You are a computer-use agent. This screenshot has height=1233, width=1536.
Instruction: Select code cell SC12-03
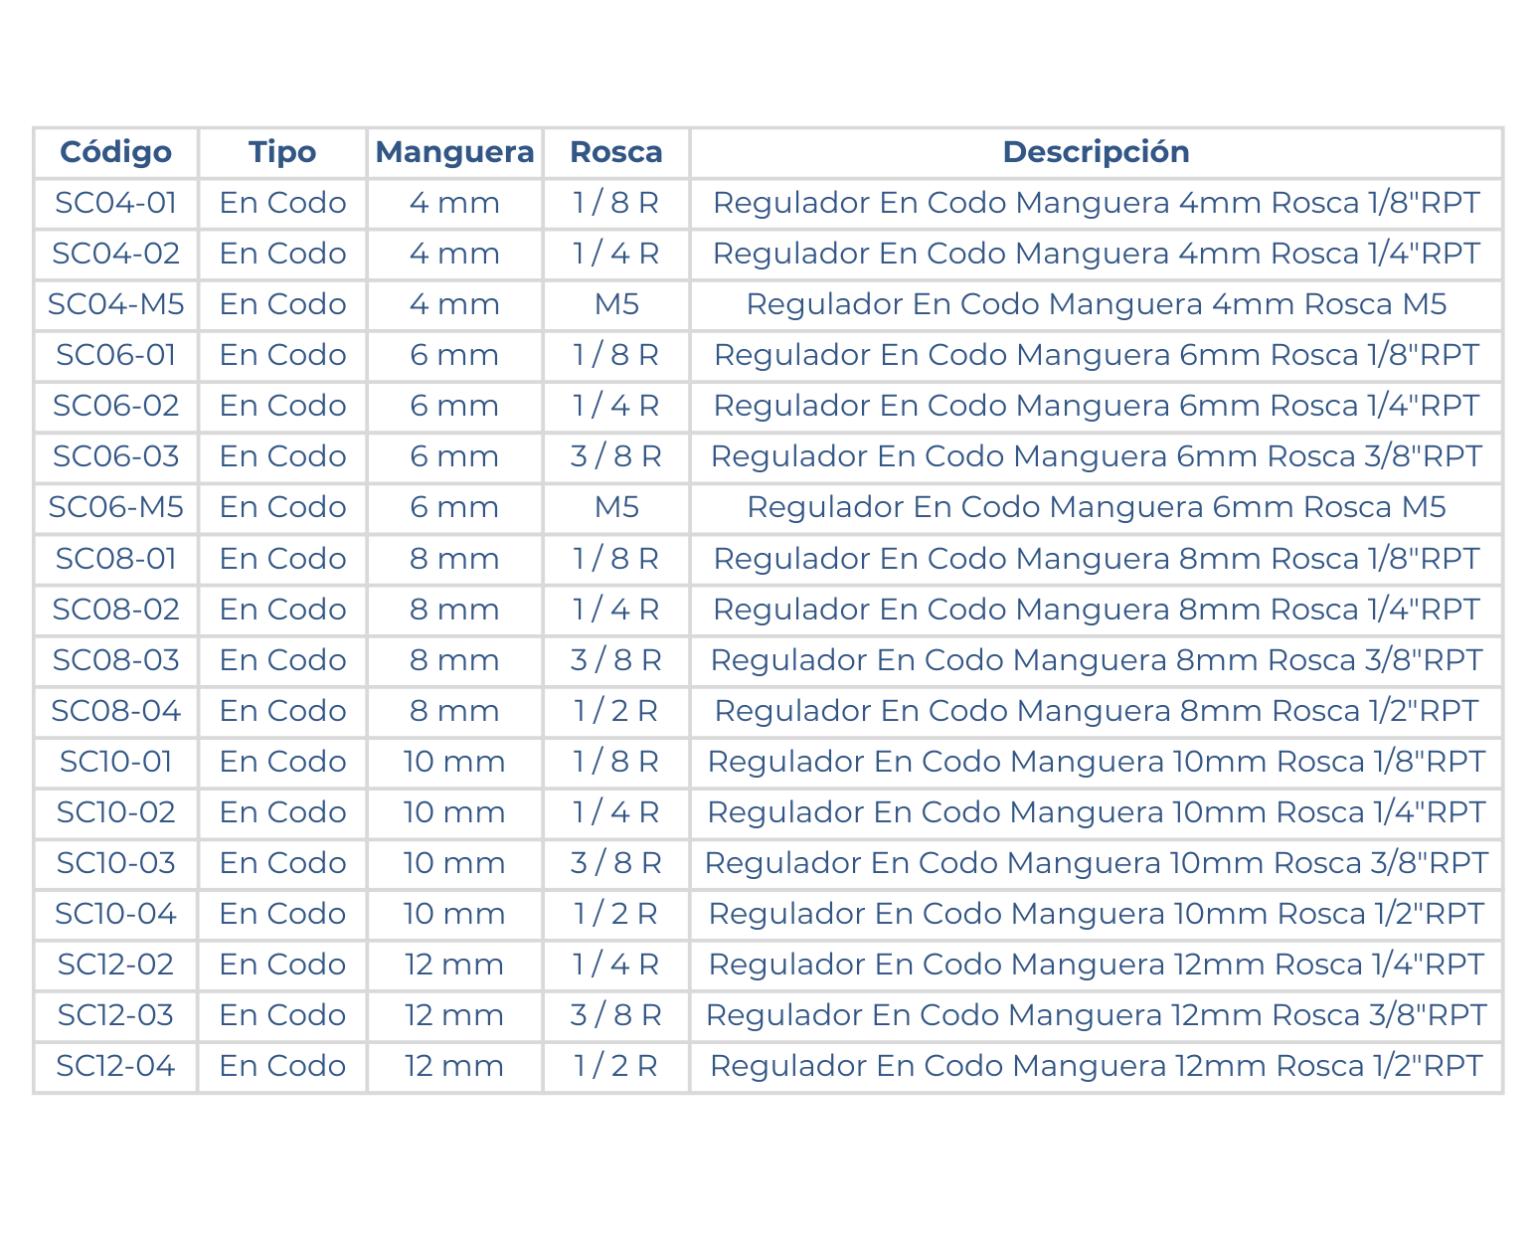pos(116,1015)
